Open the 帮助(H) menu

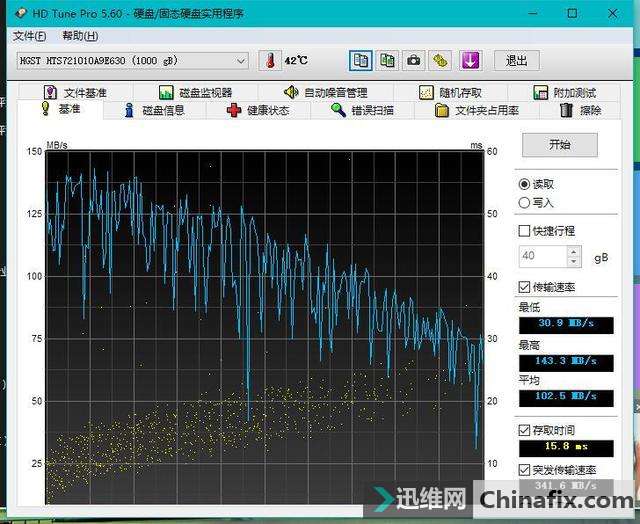(x=80, y=36)
